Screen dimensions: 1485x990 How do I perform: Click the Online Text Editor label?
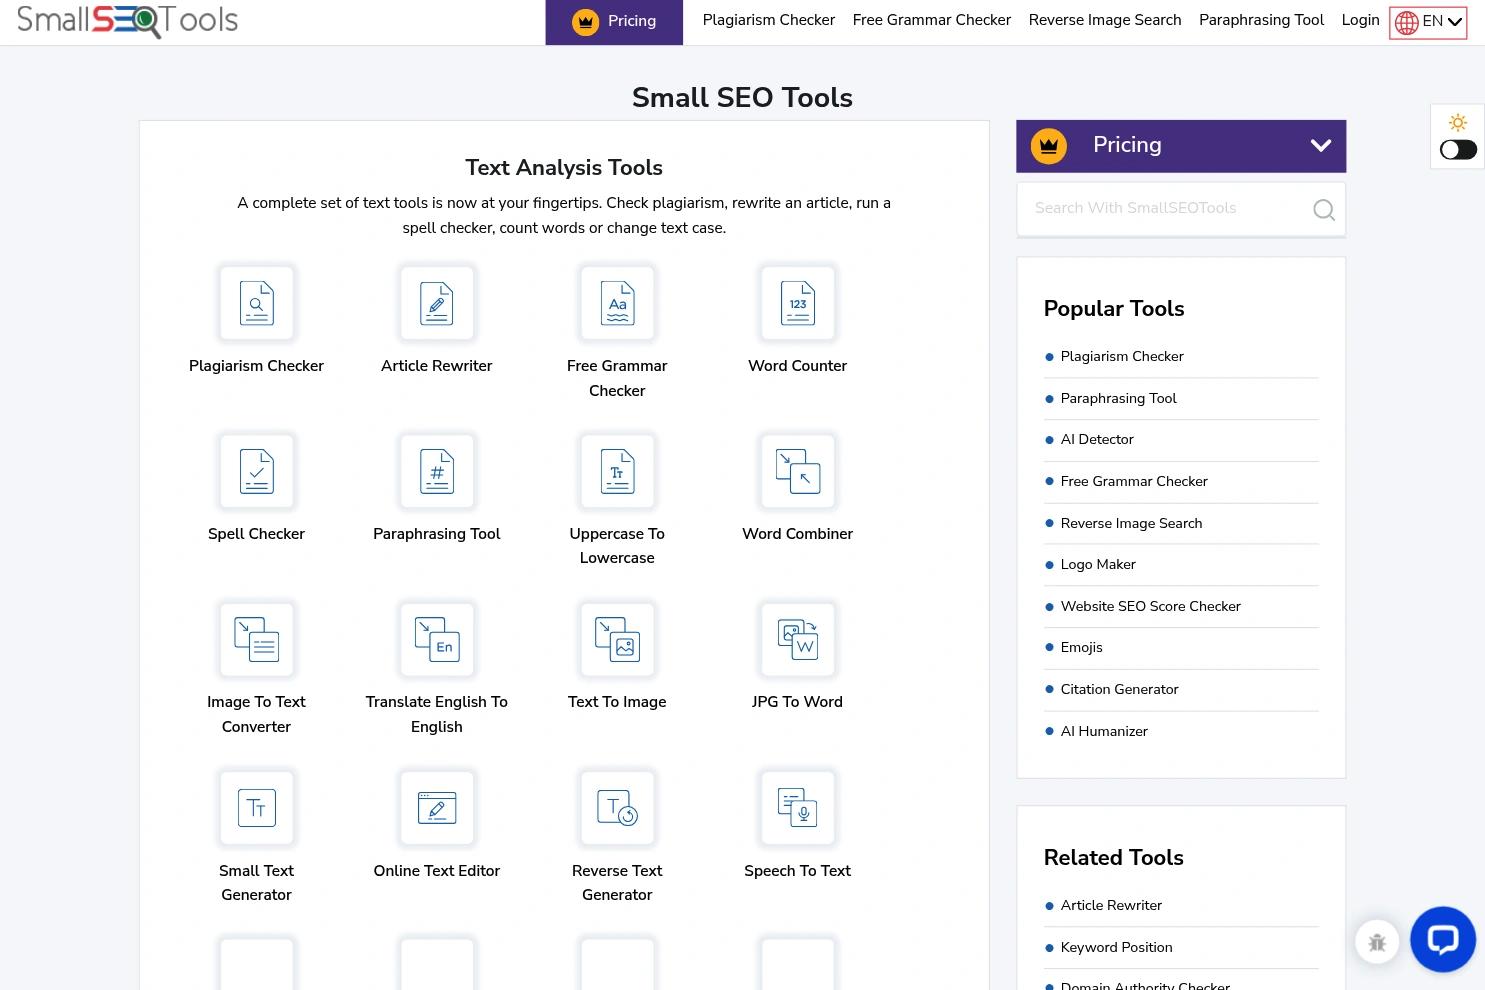(x=437, y=871)
